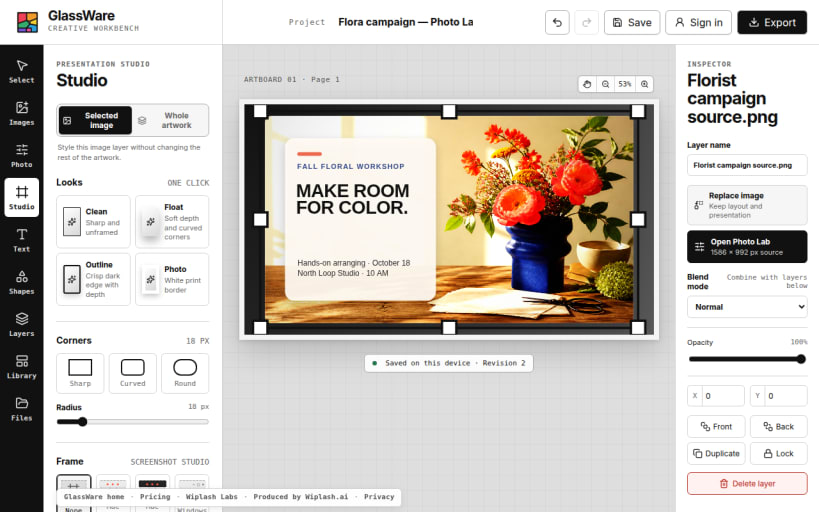Click the undo arrow button

557,22
